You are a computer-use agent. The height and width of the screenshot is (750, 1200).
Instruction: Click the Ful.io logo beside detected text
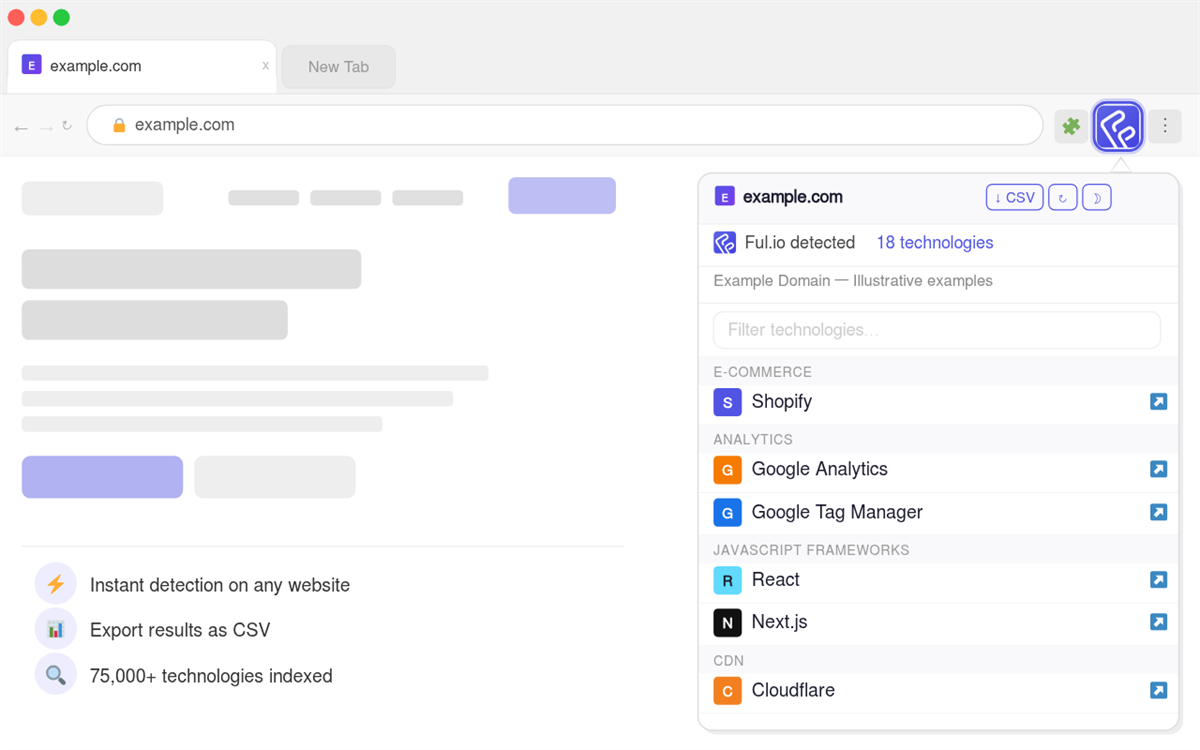pyautogui.click(x=725, y=243)
